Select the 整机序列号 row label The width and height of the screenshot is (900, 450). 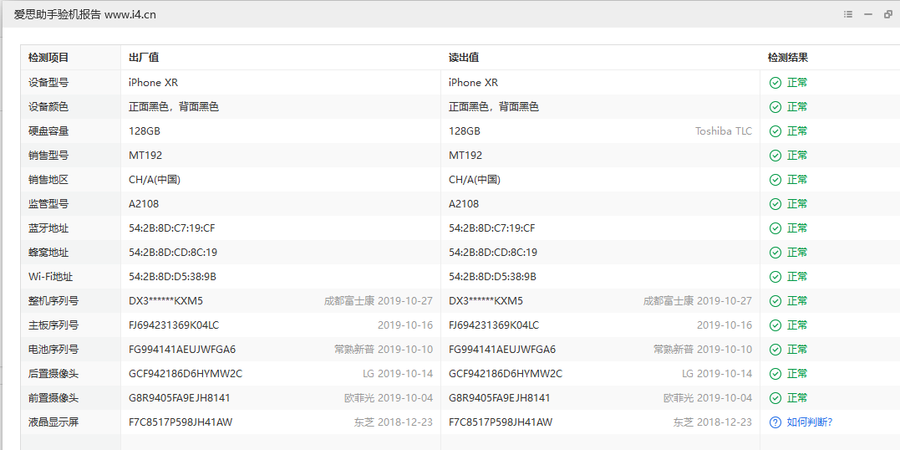54,301
